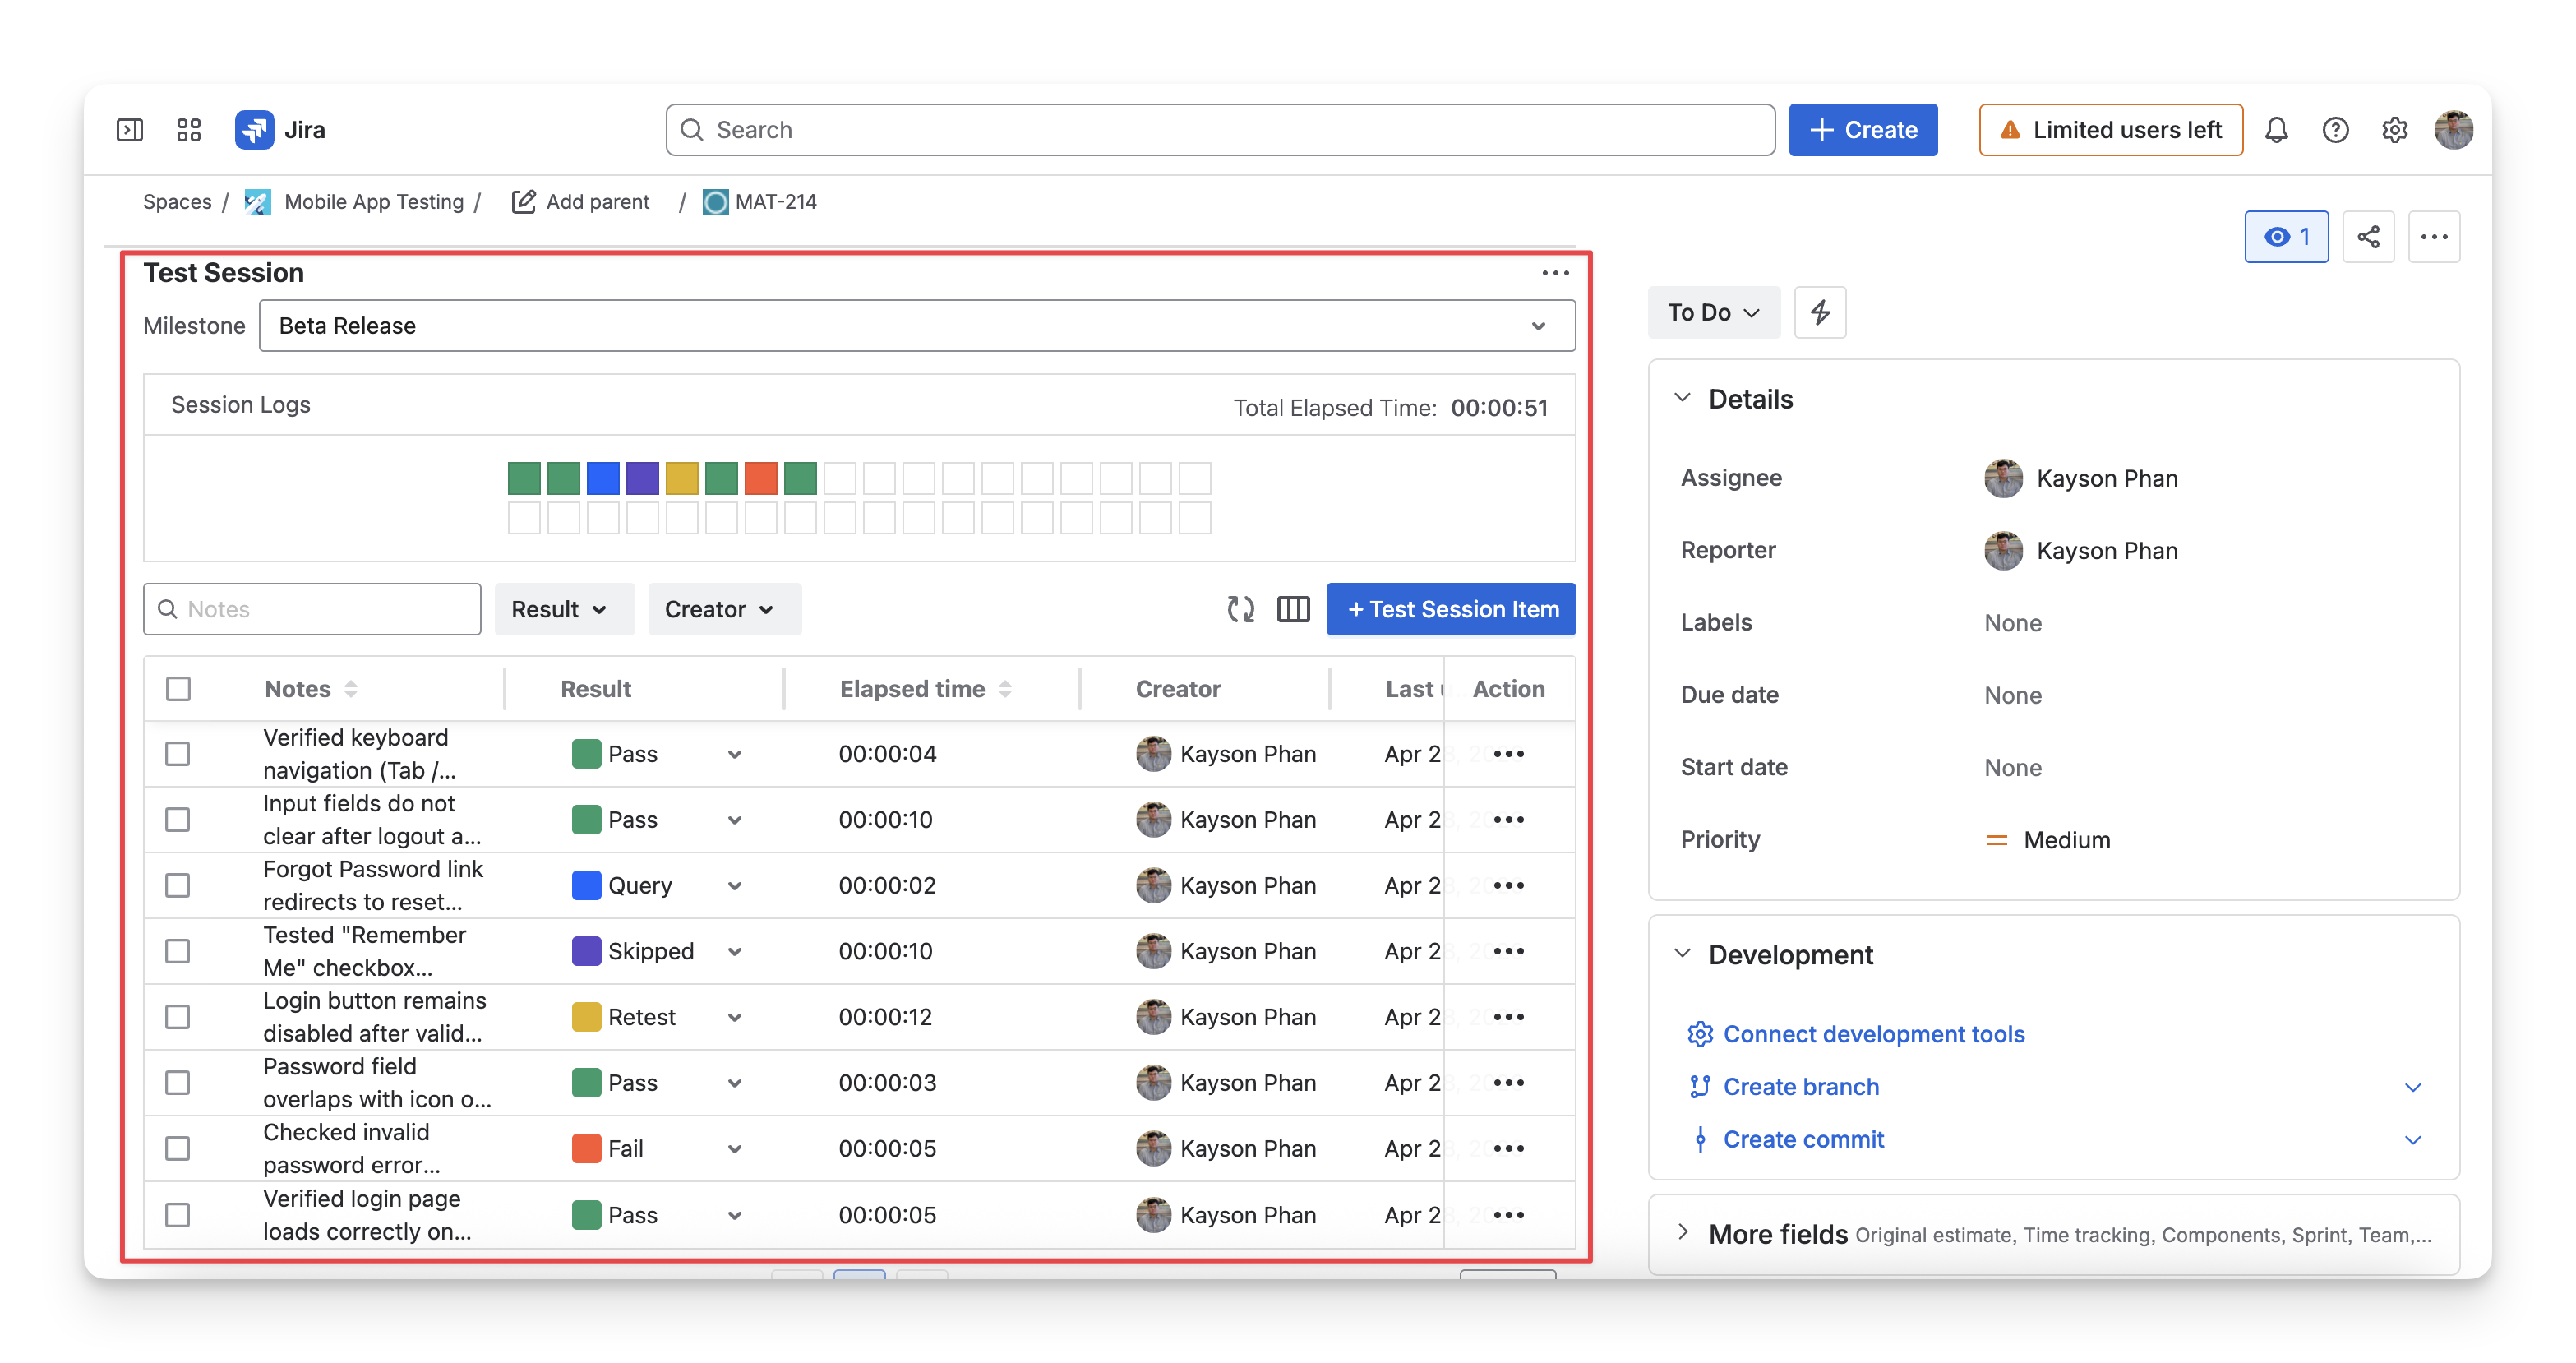Click the refresh session items icon
The image size is (2576, 1363).
pos(1240,609)
